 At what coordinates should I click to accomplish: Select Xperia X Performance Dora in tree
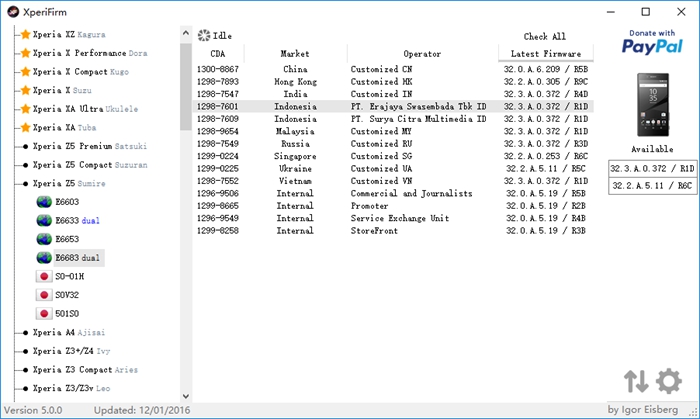click(90, 53)
